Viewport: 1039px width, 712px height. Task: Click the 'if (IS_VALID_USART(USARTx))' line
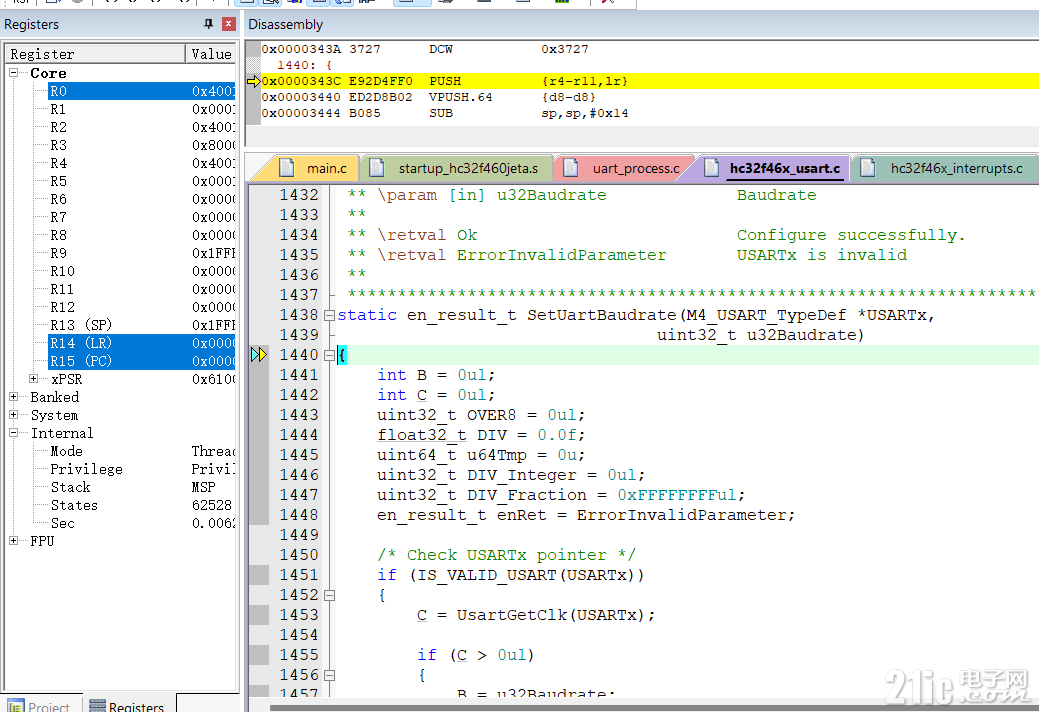(510, 575)
